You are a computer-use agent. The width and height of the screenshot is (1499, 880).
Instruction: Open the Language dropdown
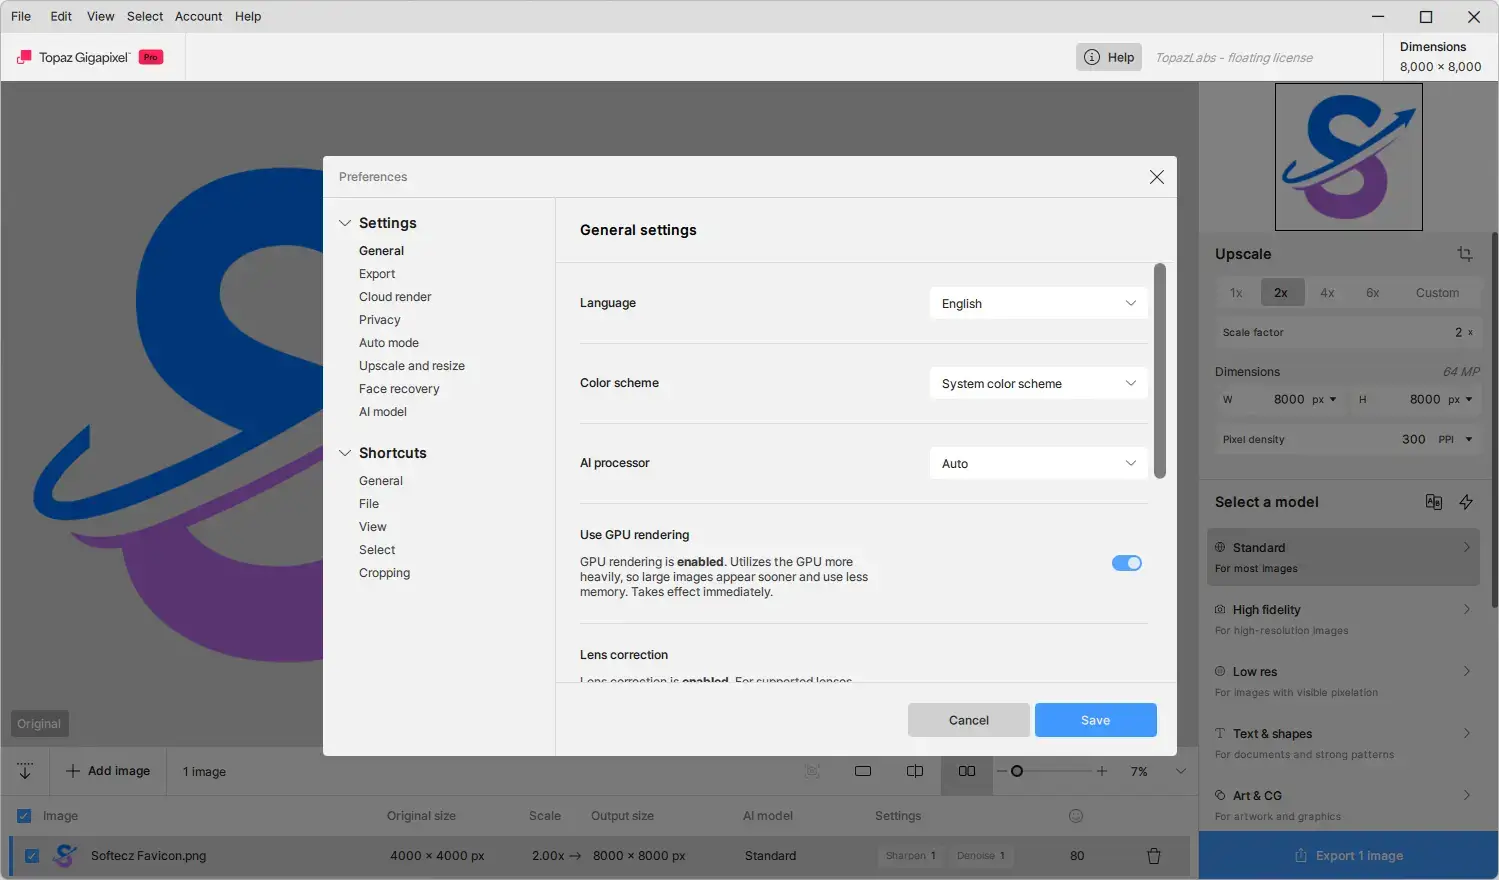point(1038,304)
